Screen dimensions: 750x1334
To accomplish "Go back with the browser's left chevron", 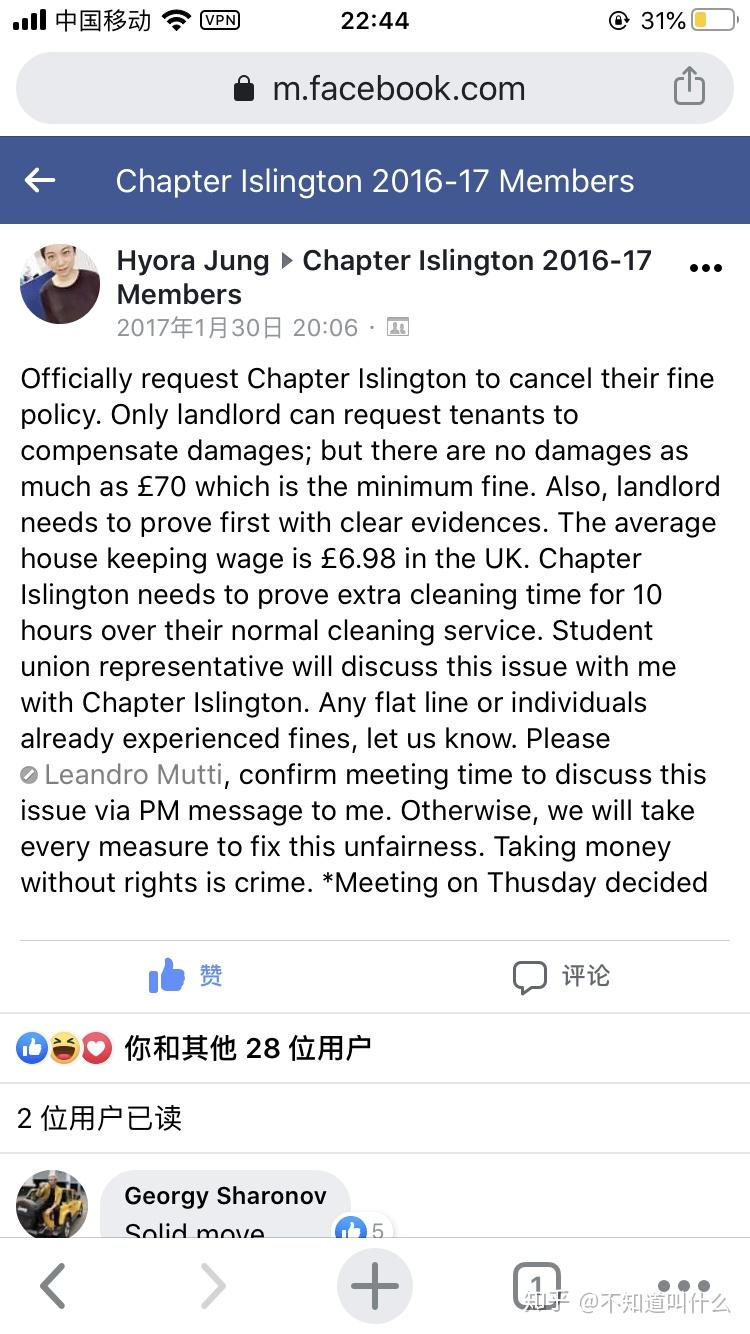I will pyautogui.click(x=52, y=1286).
